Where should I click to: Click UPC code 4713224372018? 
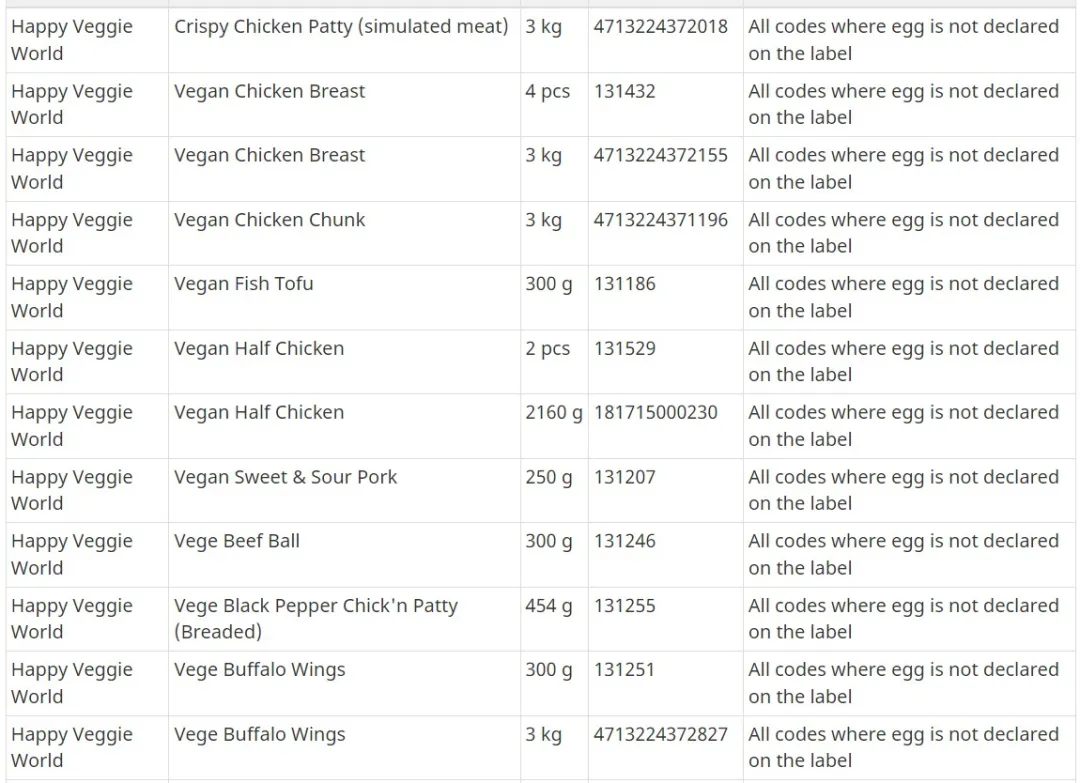661,27
